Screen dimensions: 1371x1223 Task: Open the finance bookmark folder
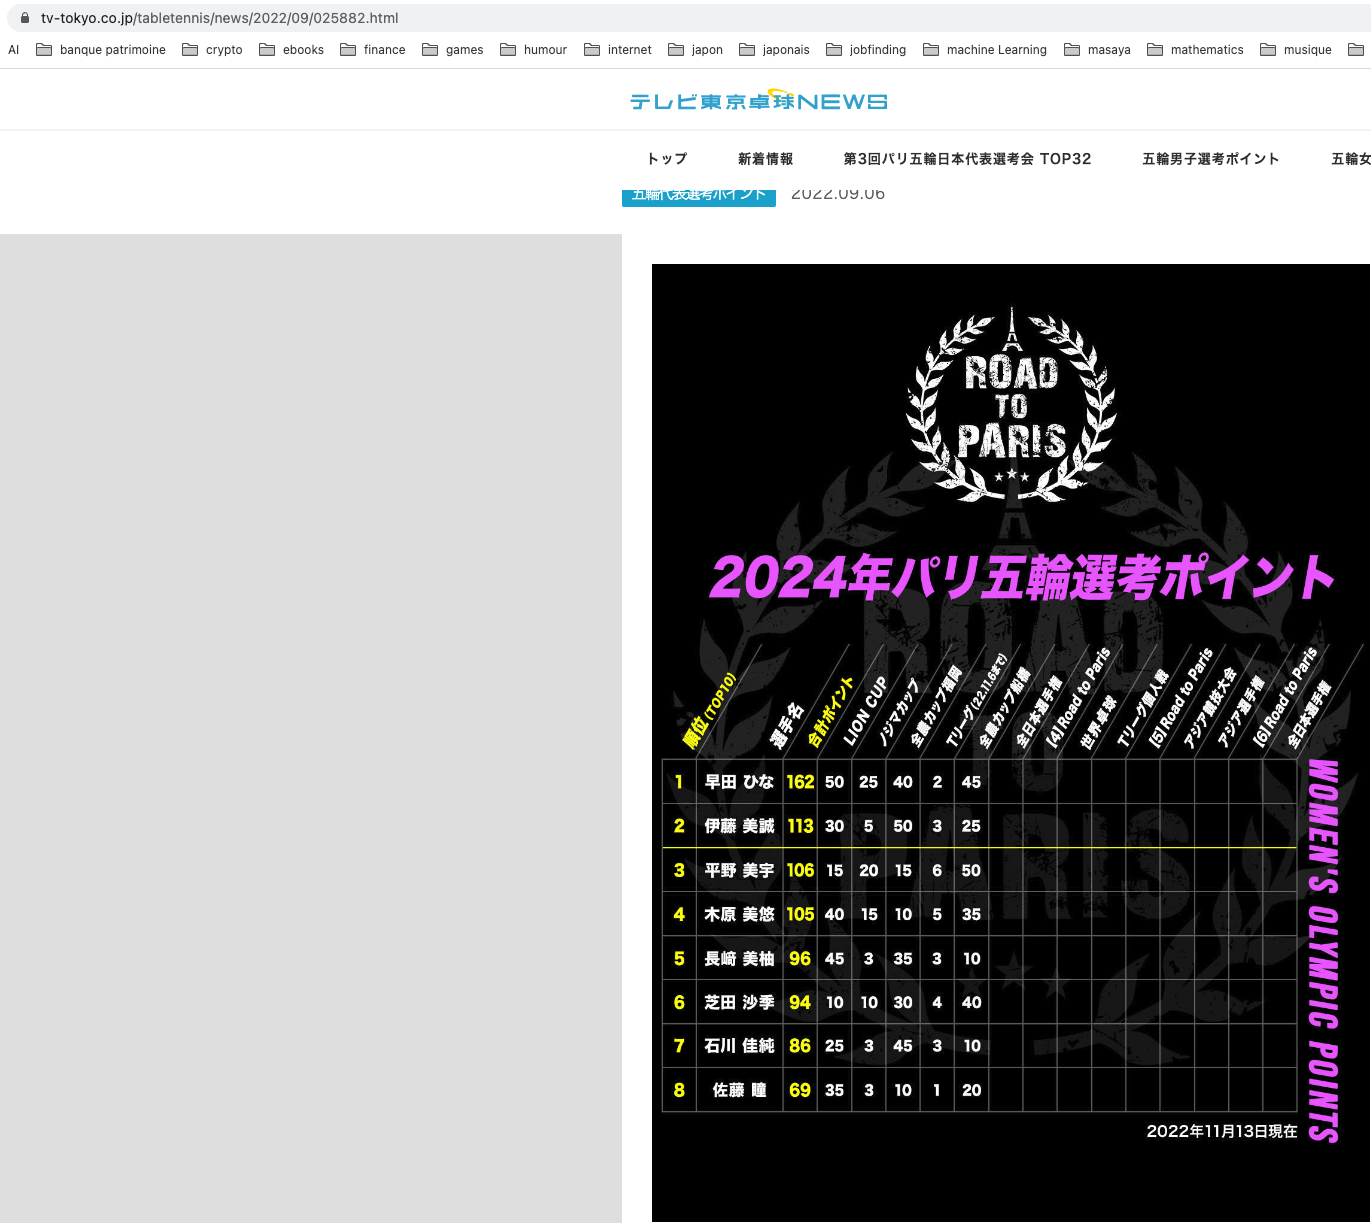coord(372,50)
